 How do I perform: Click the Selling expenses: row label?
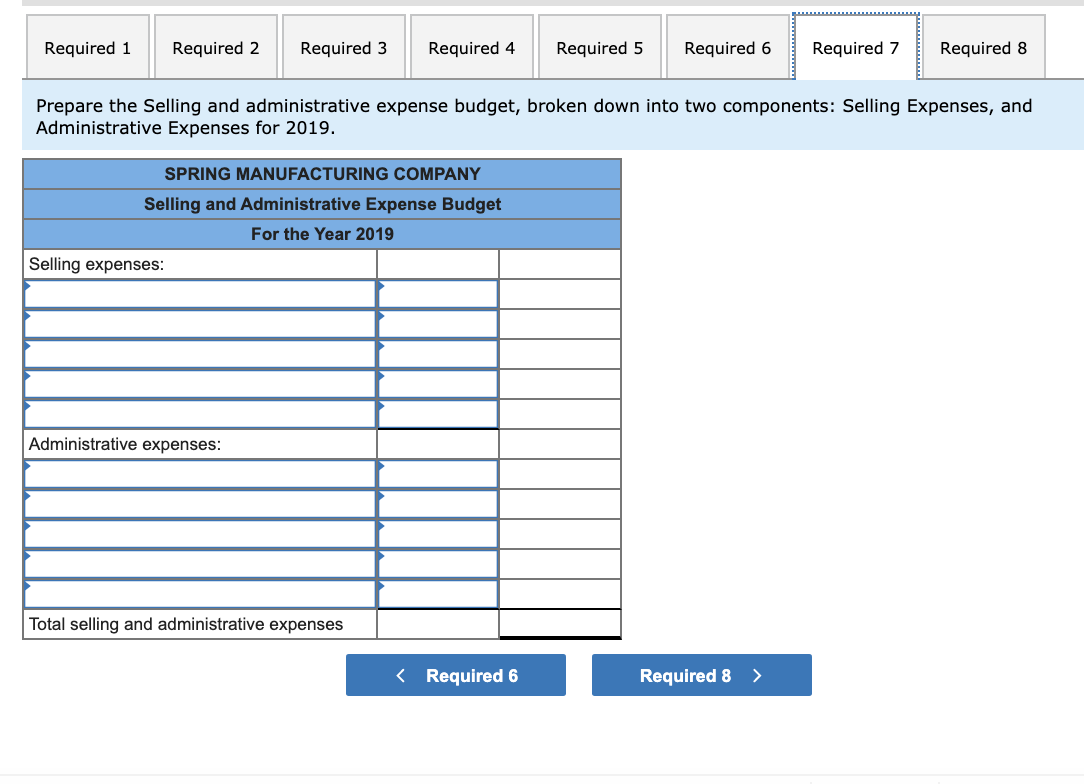[x=96, y=264]
